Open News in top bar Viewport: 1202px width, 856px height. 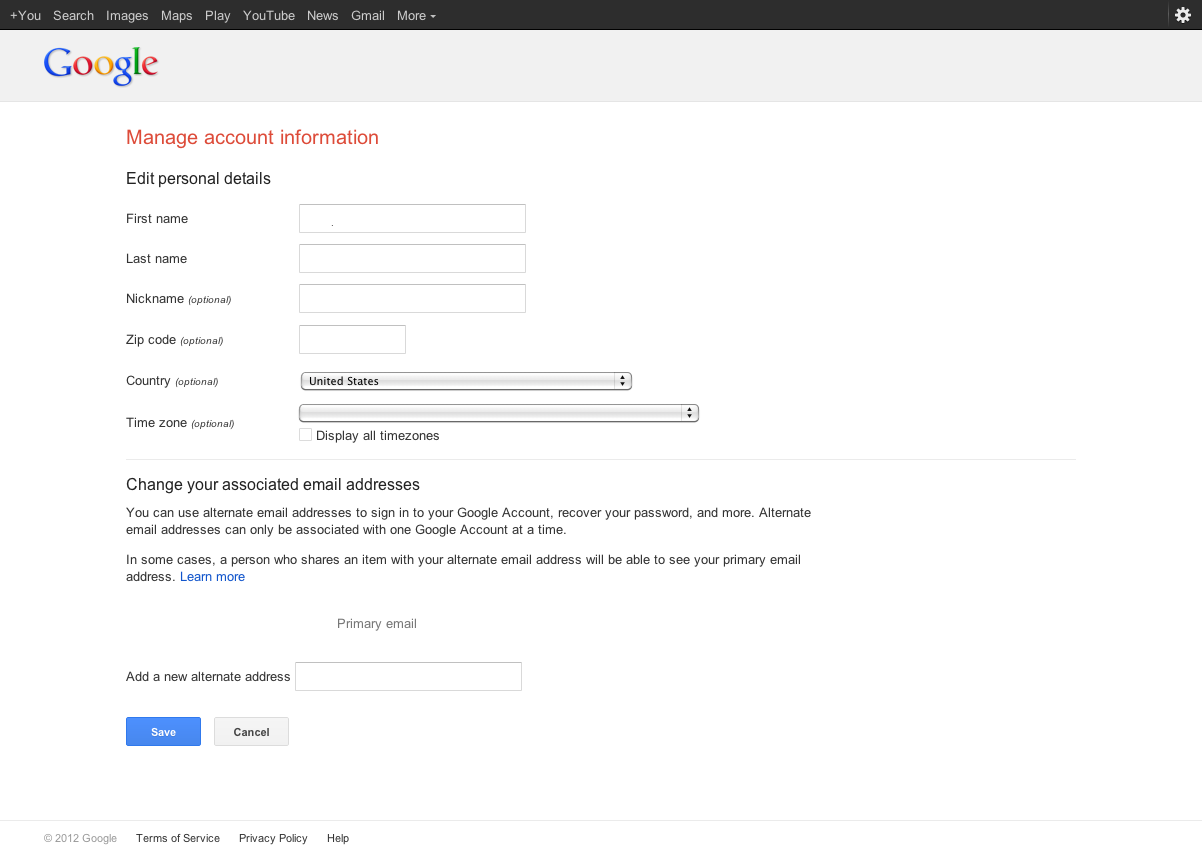pyautogui.click(x=323, y=15)
